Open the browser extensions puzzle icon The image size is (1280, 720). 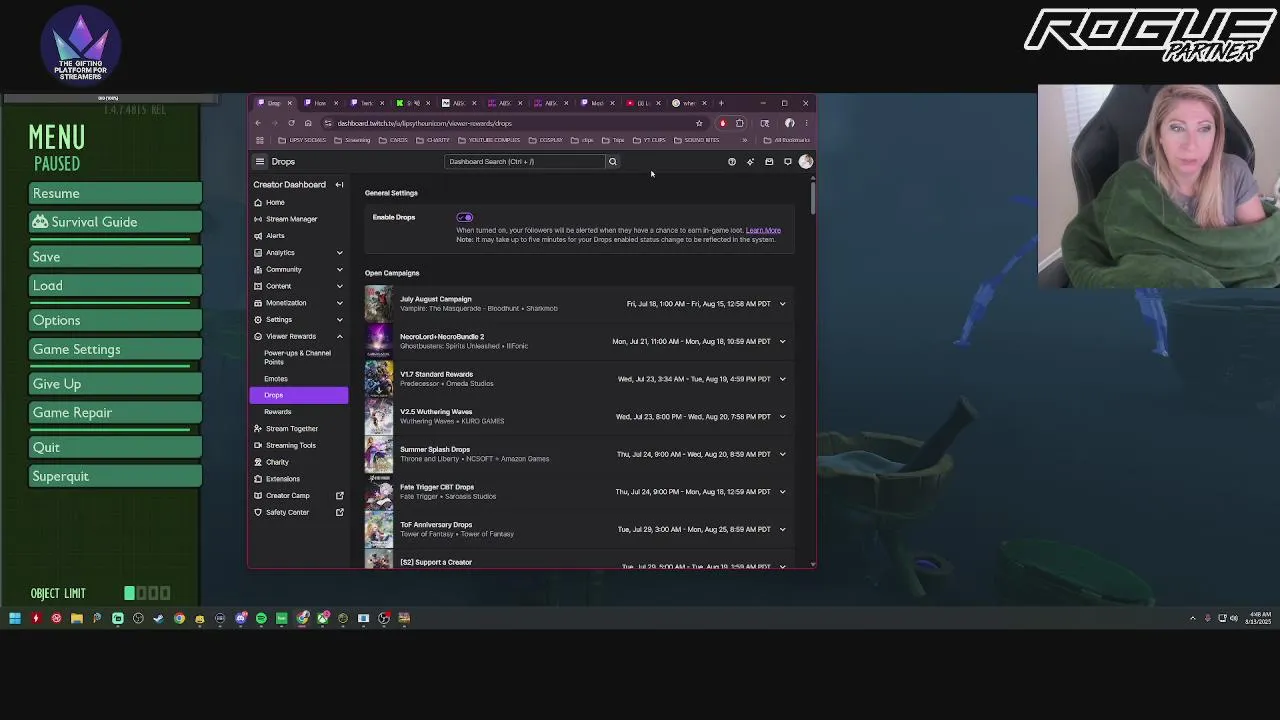740,124
